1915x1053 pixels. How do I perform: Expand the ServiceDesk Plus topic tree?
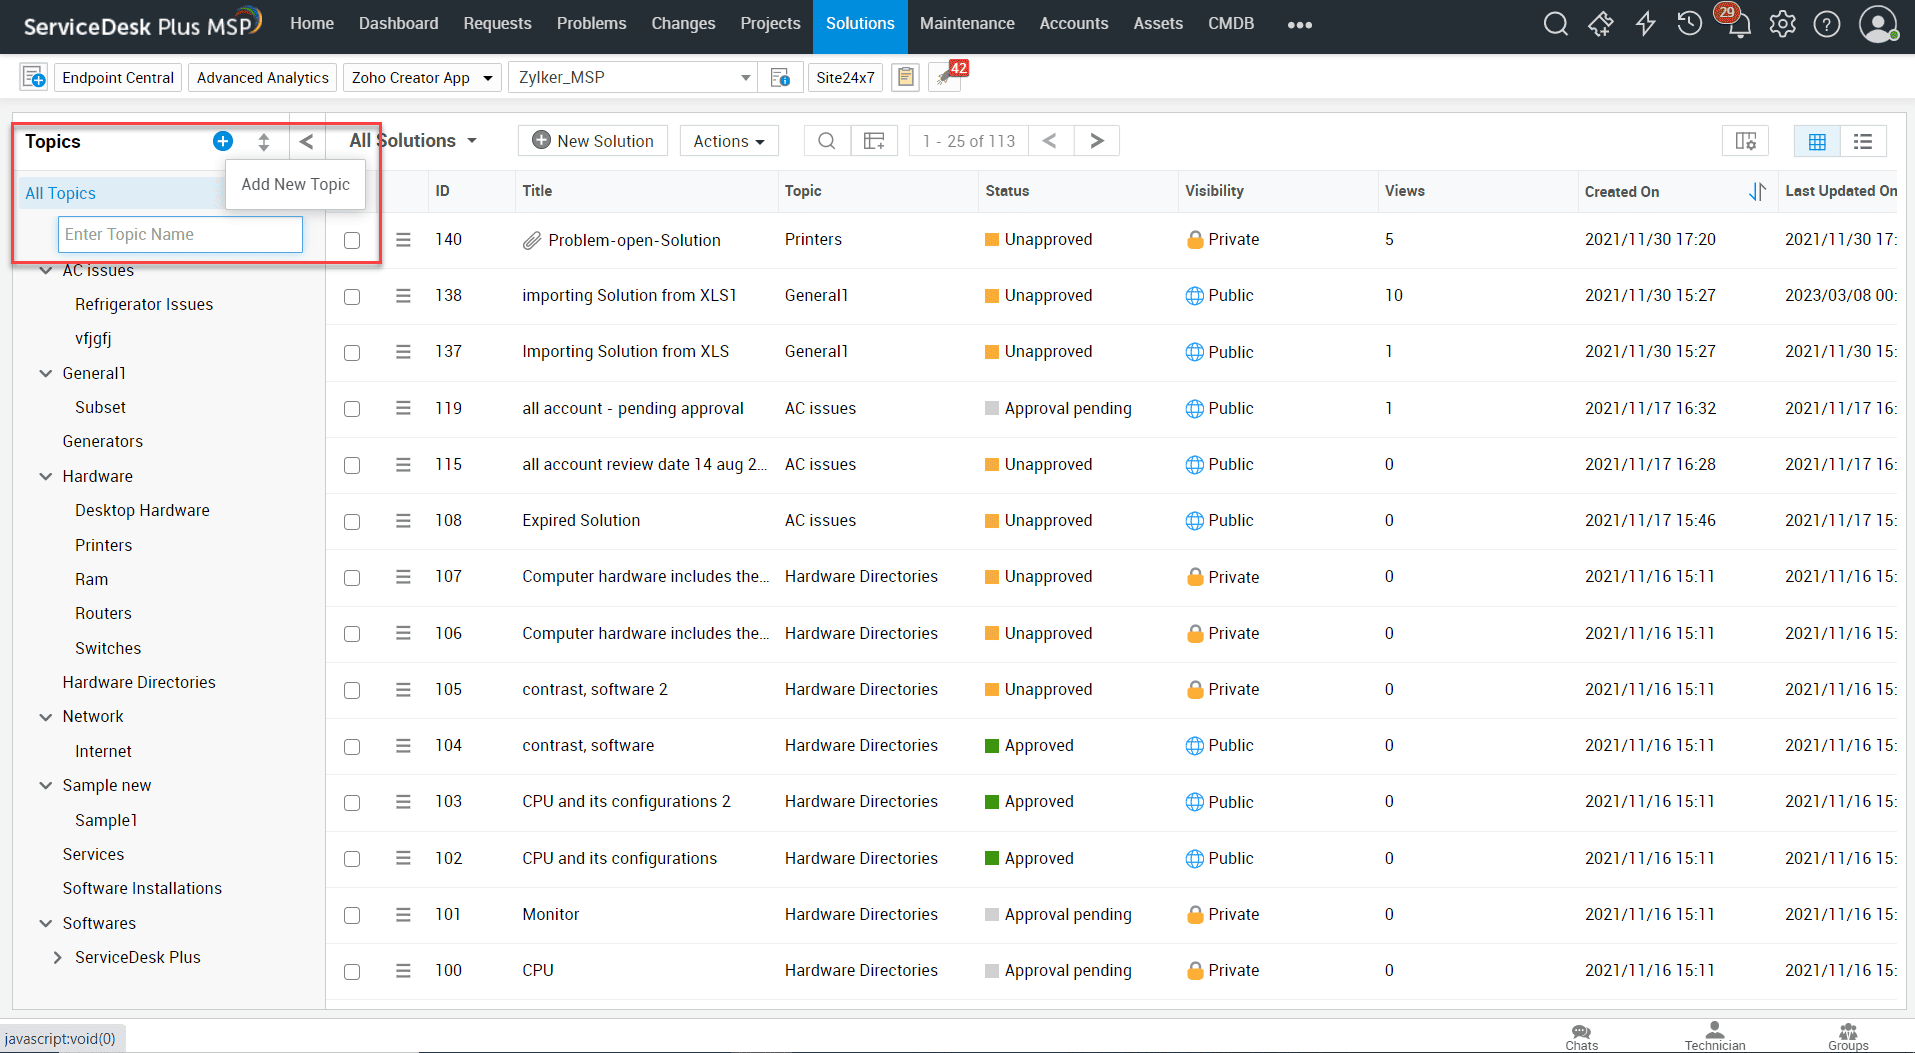[x=58, y=957]
